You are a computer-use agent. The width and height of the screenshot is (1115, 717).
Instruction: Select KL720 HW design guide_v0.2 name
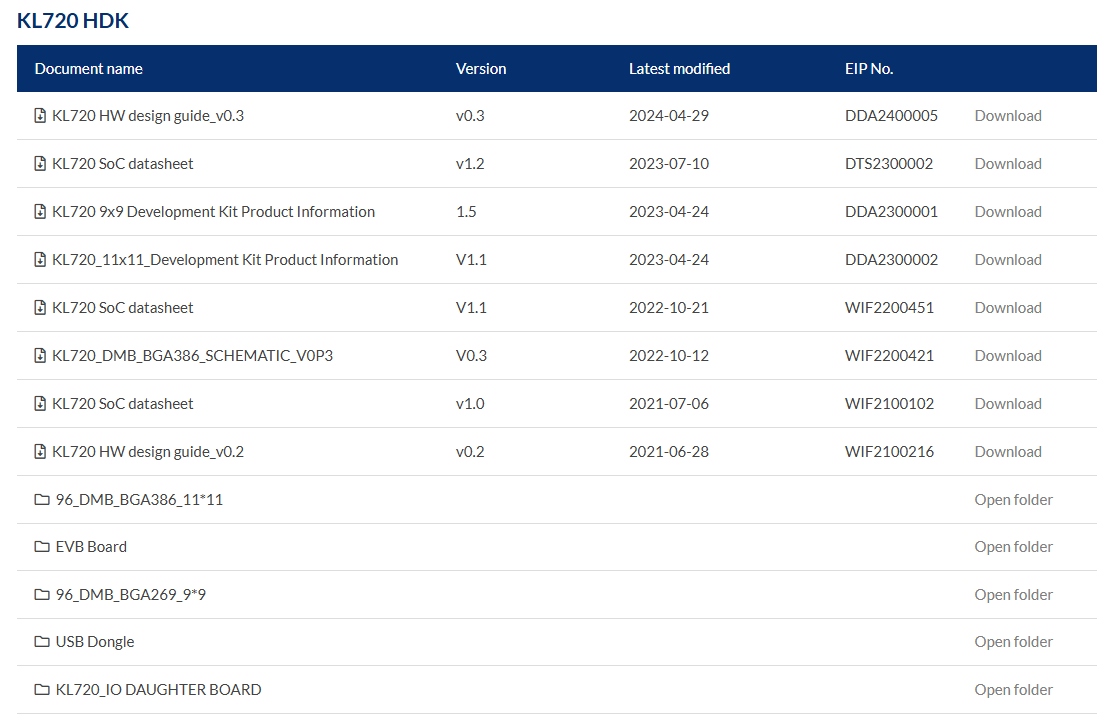(x=148, y=452)
